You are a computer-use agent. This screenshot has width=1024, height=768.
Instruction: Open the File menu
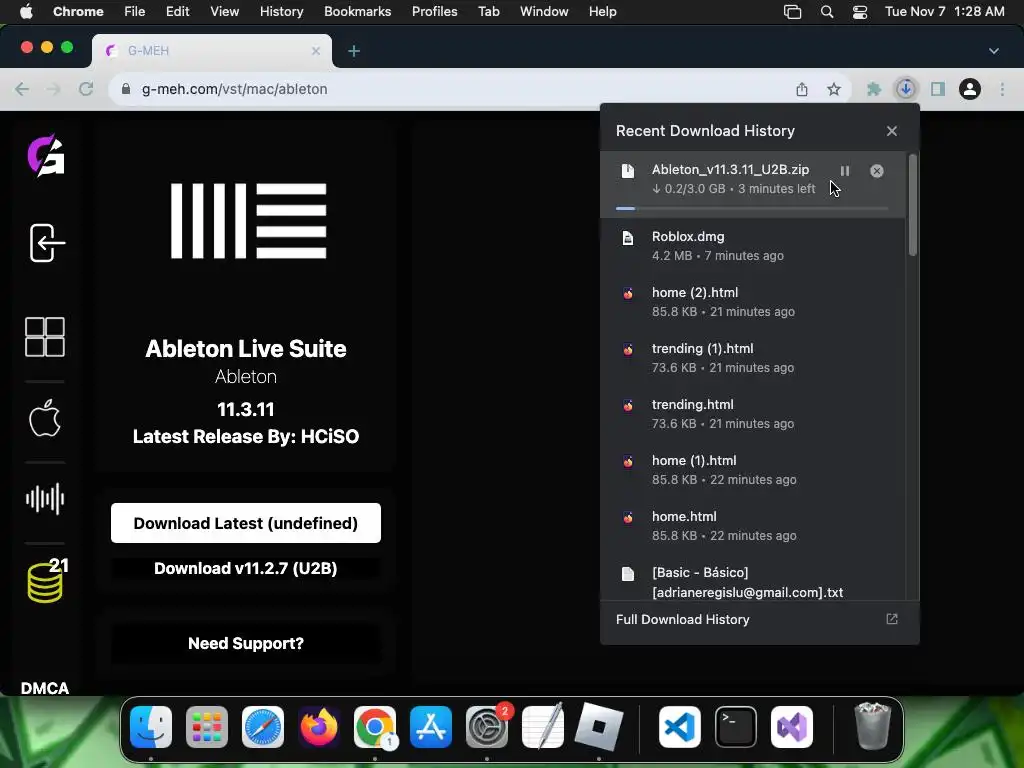[x=135, y=11]
